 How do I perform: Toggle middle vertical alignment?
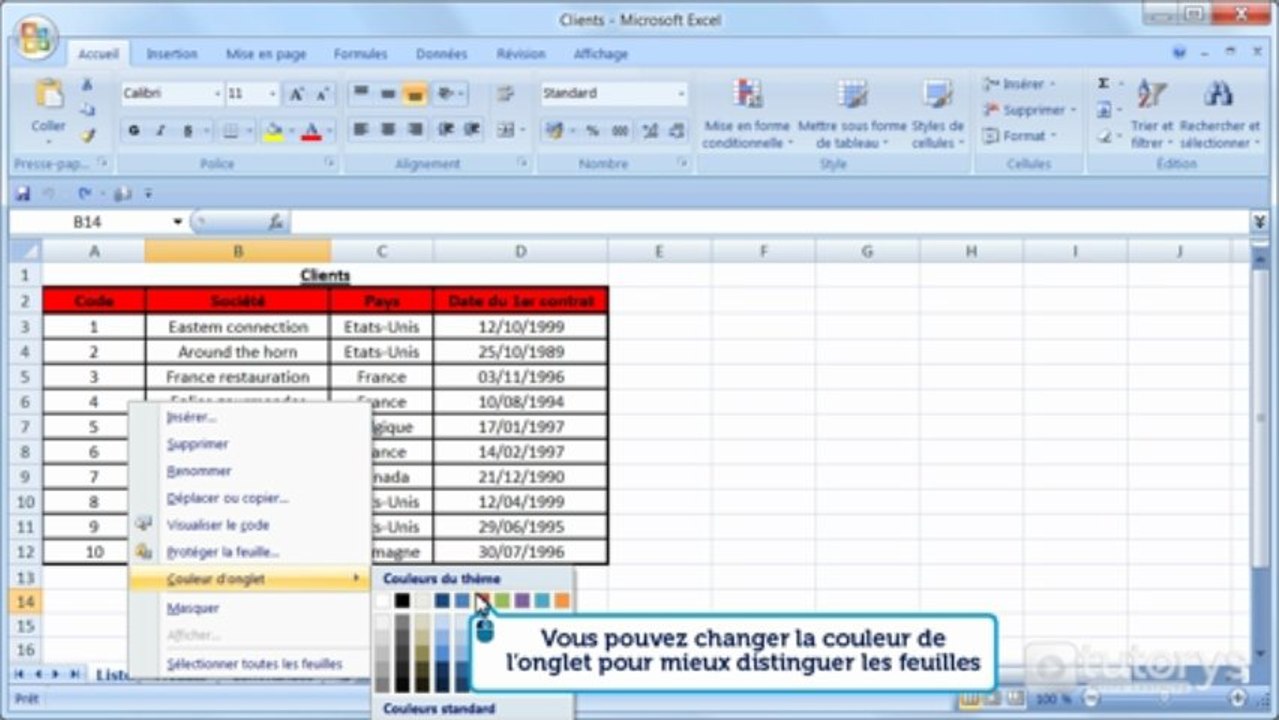click(387, 94)
